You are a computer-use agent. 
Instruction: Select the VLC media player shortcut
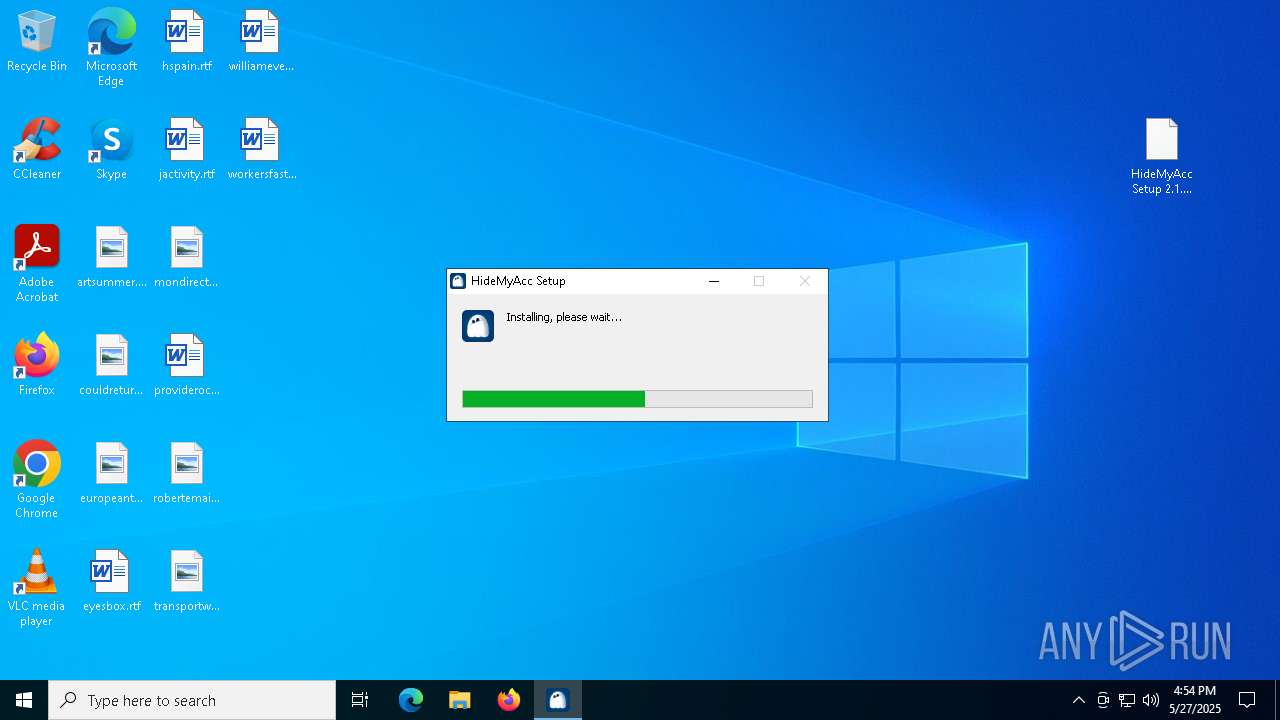click(x=37, y=588)
